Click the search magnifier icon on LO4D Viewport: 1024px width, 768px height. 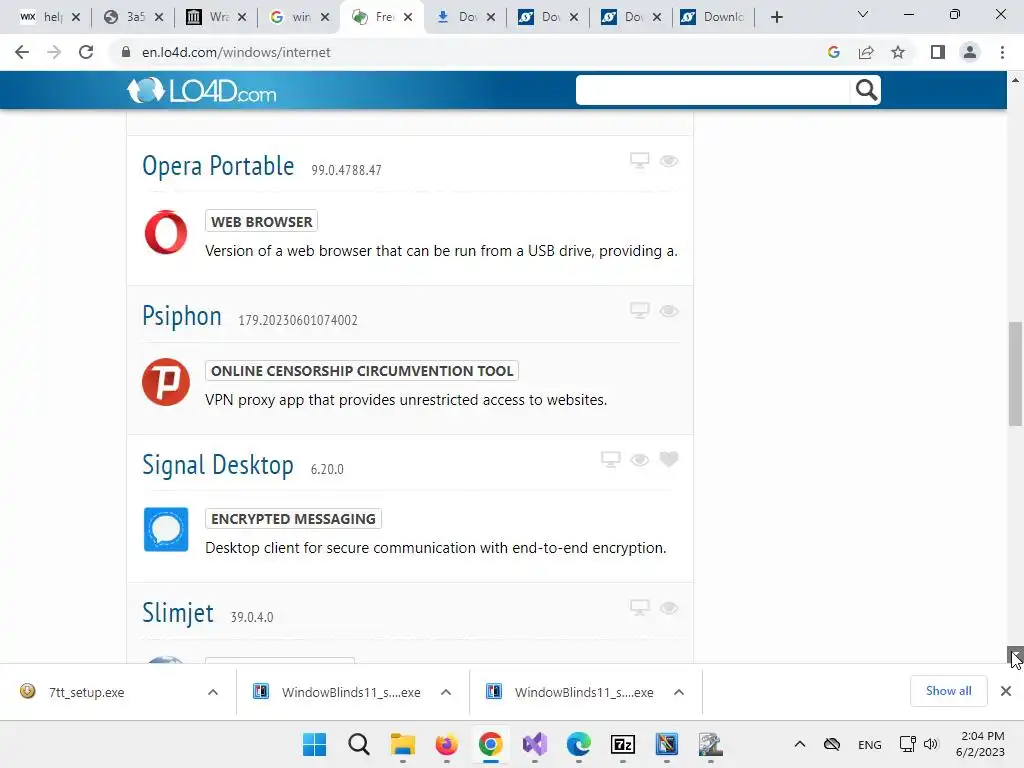point(866,90)
